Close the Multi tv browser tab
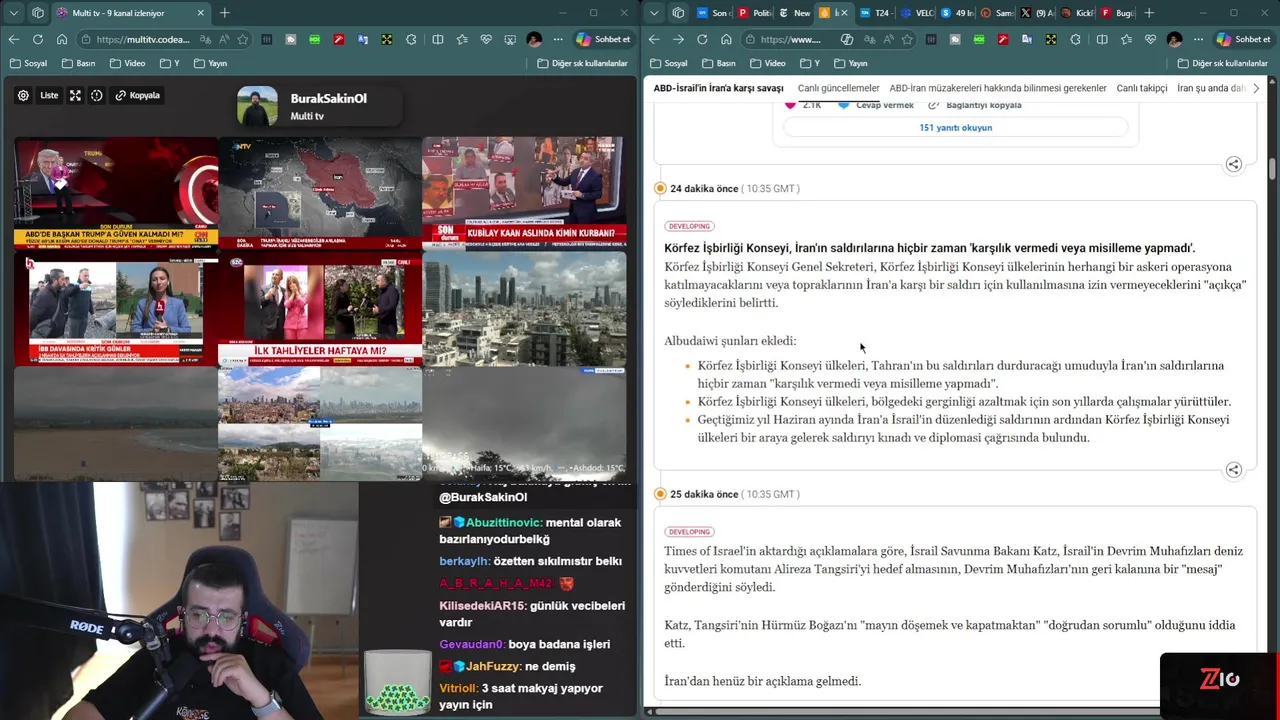Screen dimensions: 1280x720 (200, 13)
